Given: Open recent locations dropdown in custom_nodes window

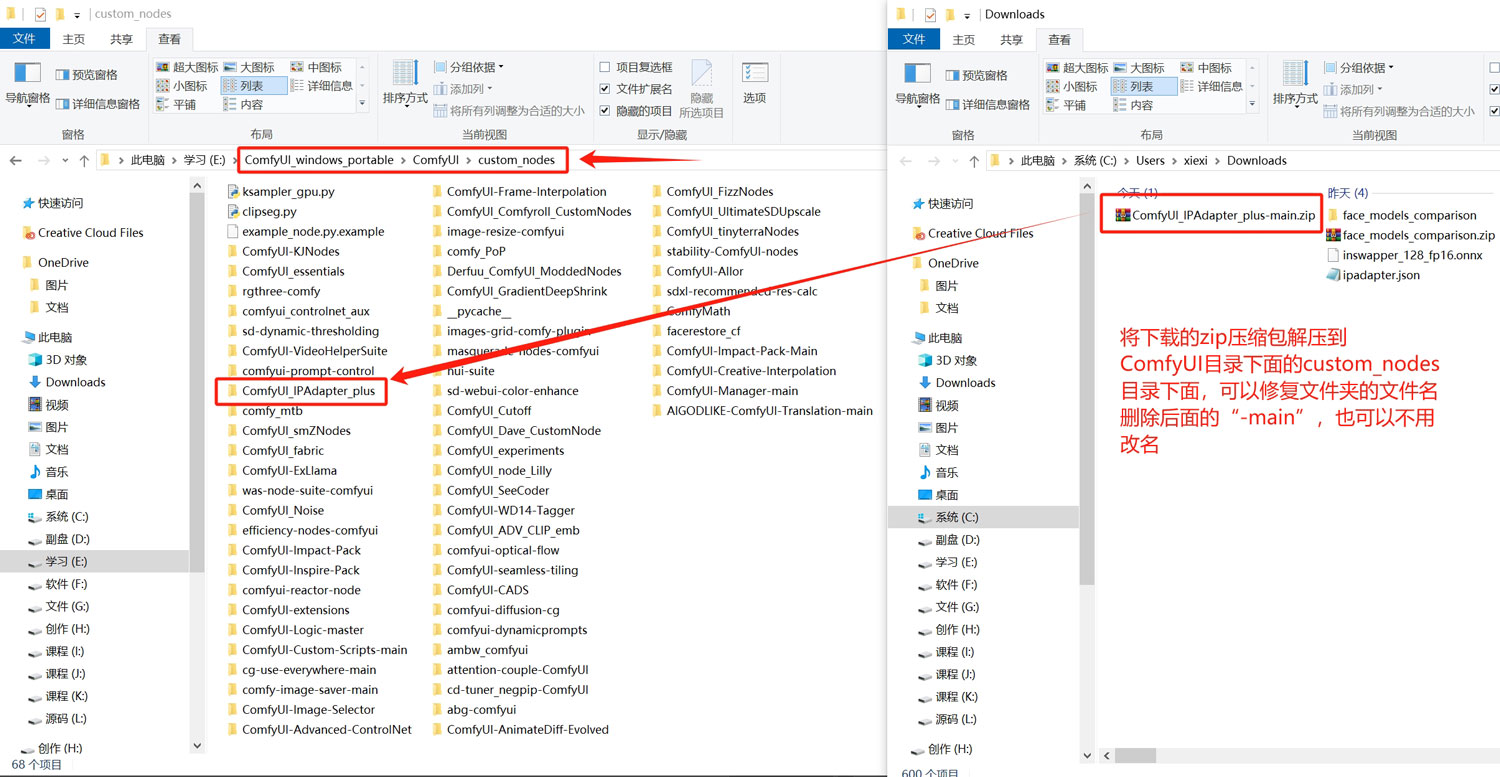Looking at the screenshot, I should click(x=66, y=160).
